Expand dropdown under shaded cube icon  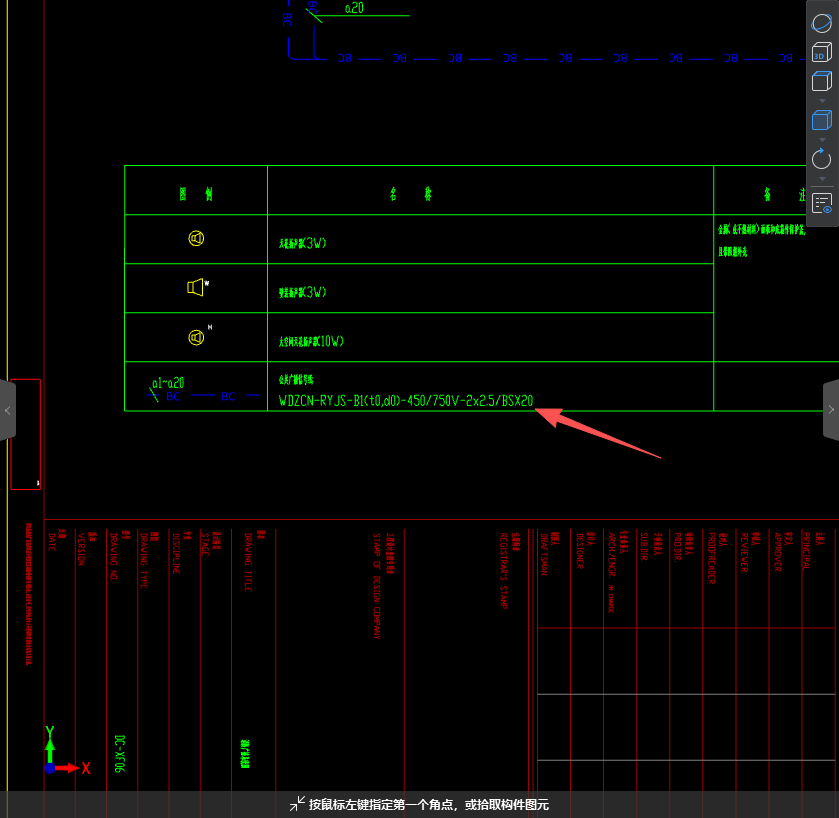pos(822,140)
